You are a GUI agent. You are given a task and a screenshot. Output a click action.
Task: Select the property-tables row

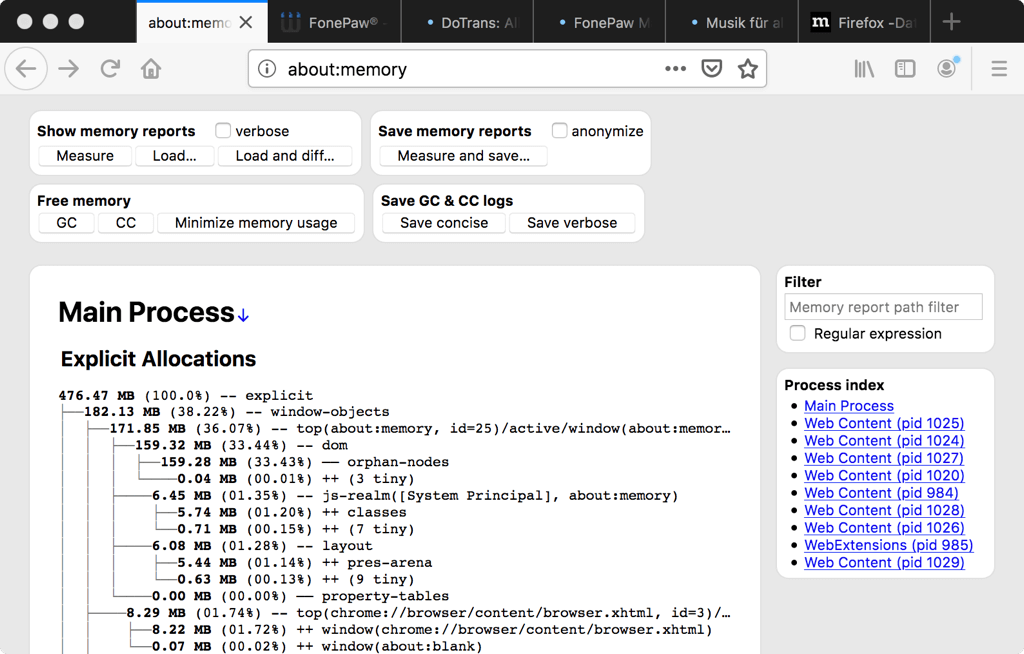tap(300, 596)
